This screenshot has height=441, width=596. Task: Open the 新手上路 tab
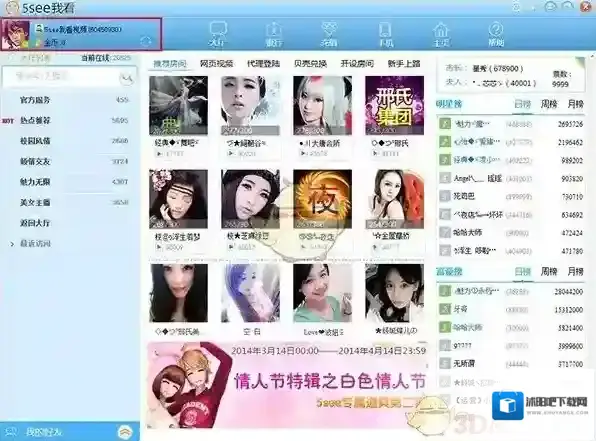click(x=404, y=63)
